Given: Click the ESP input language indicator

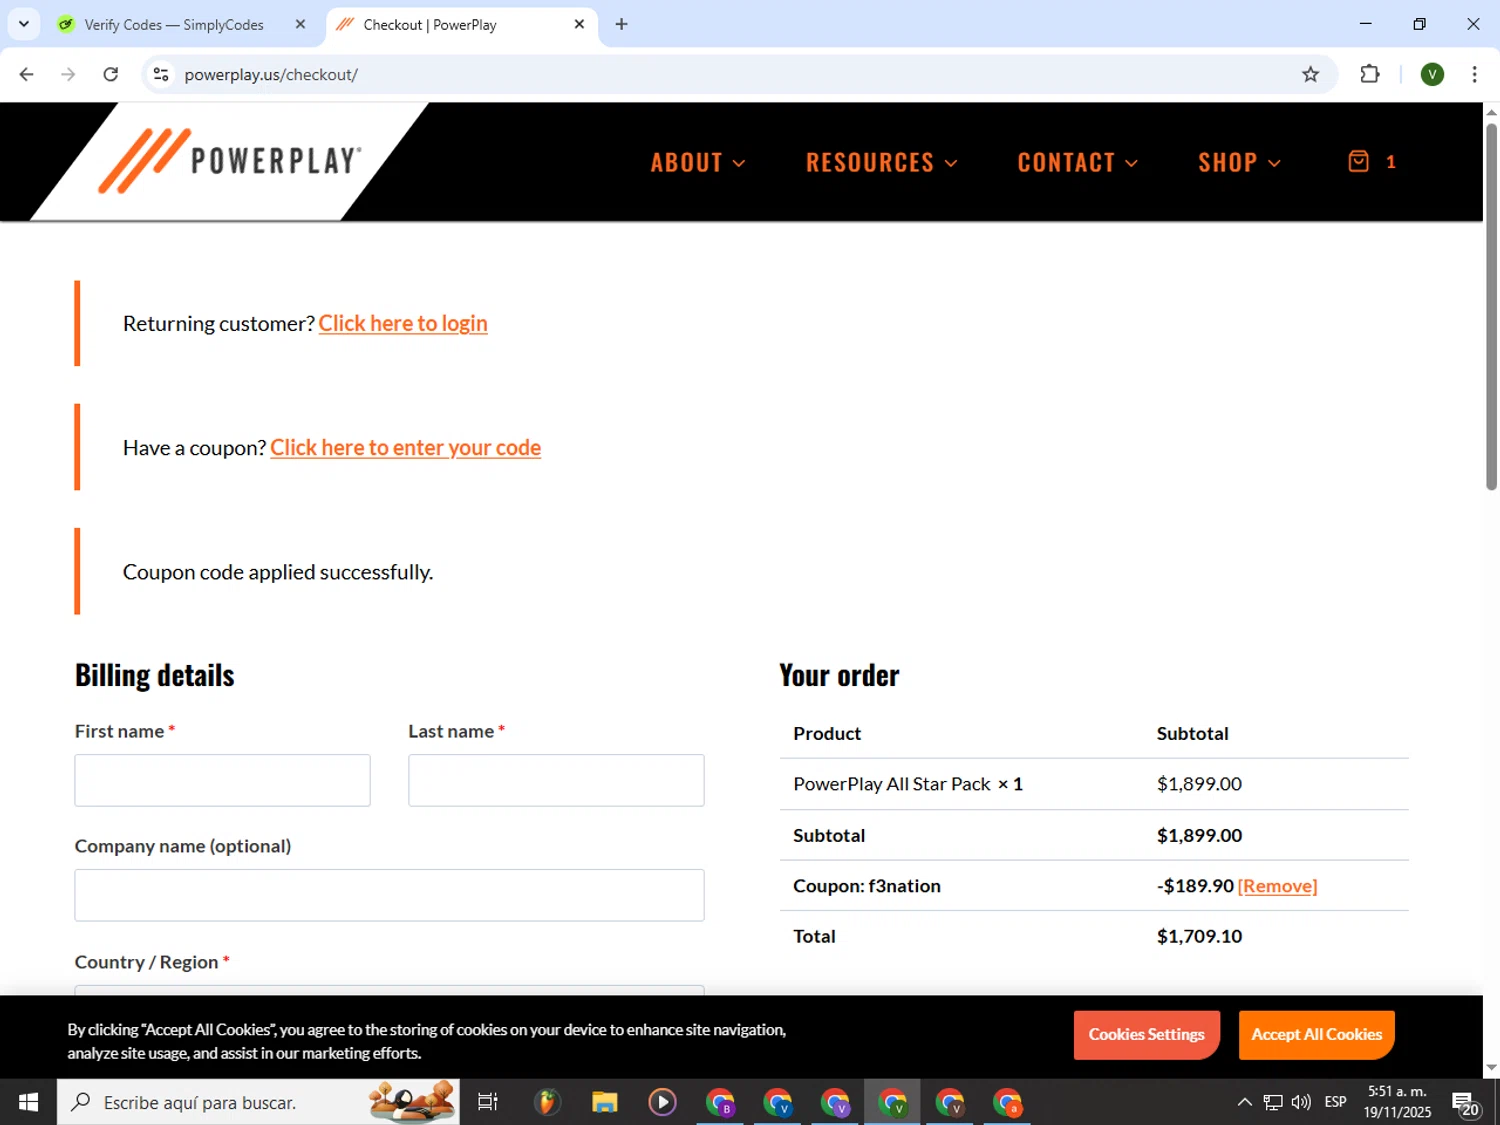Looking at the screenshot, I should pos(1335,1102).
